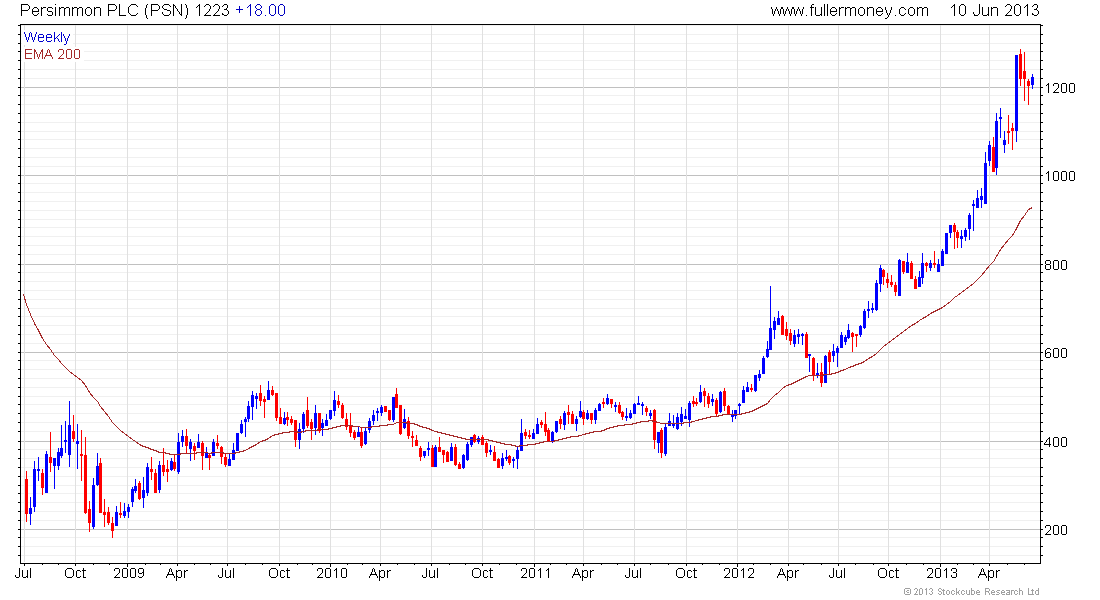Open the www.fullermoney.com link
1100x600 pixels.
[x=849, y=10]
